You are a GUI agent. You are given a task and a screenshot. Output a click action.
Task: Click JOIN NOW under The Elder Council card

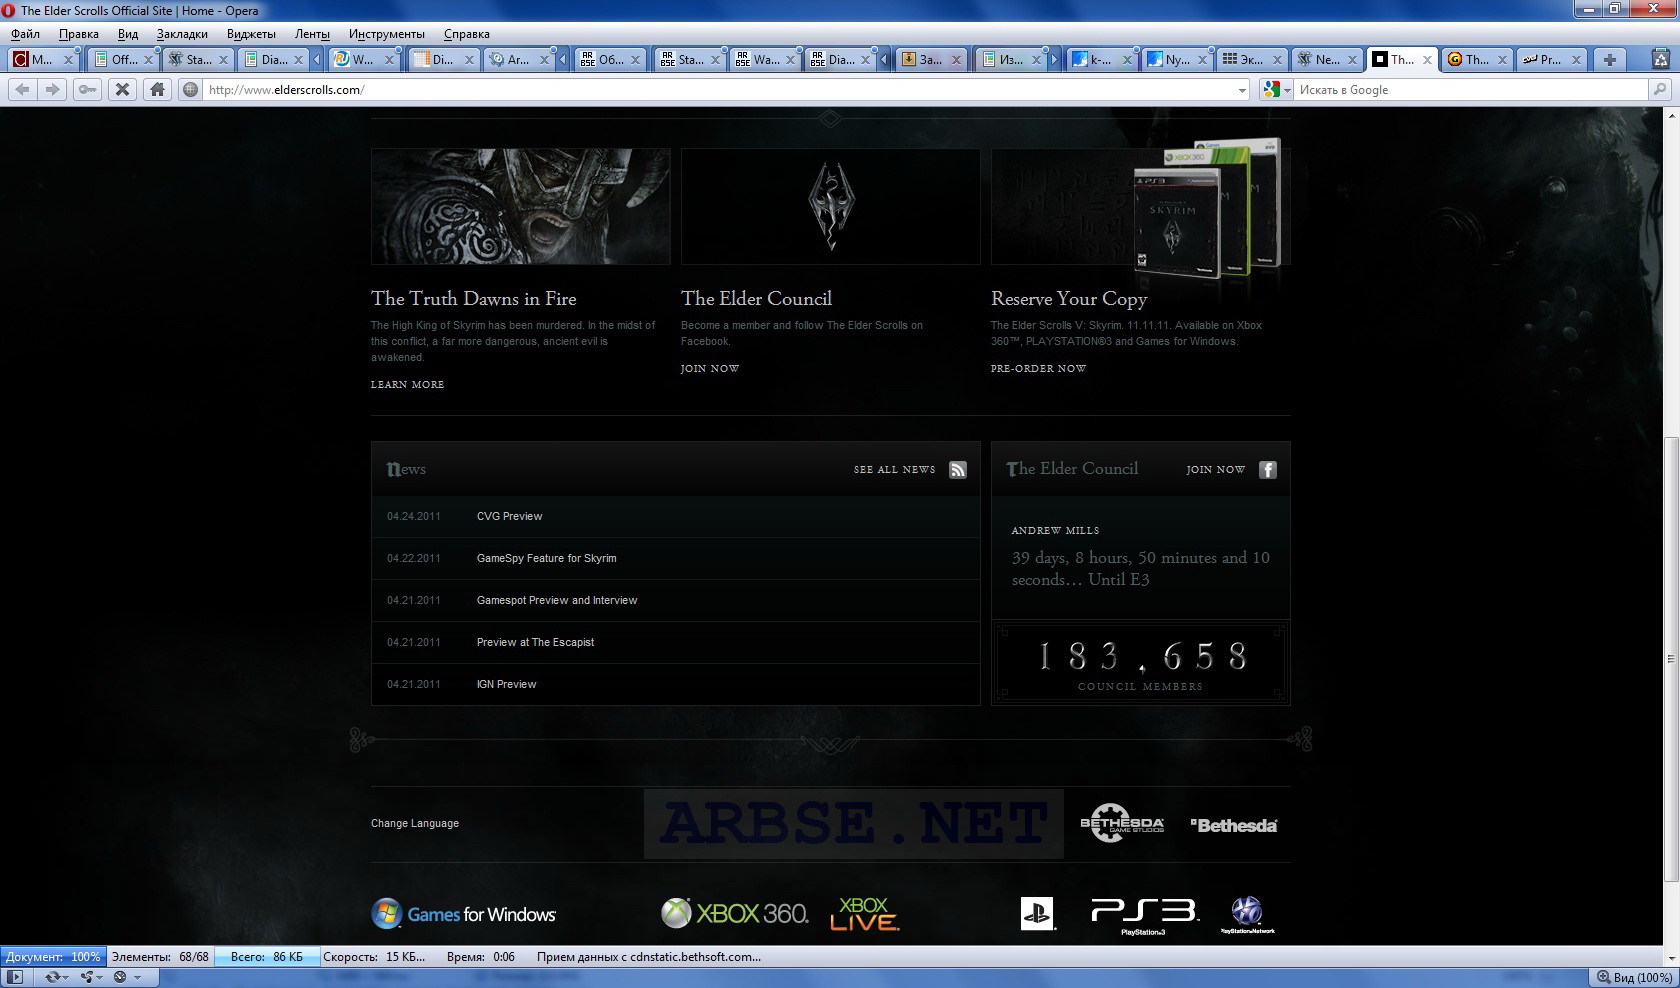pyautogui.click(x=710, y=368)
